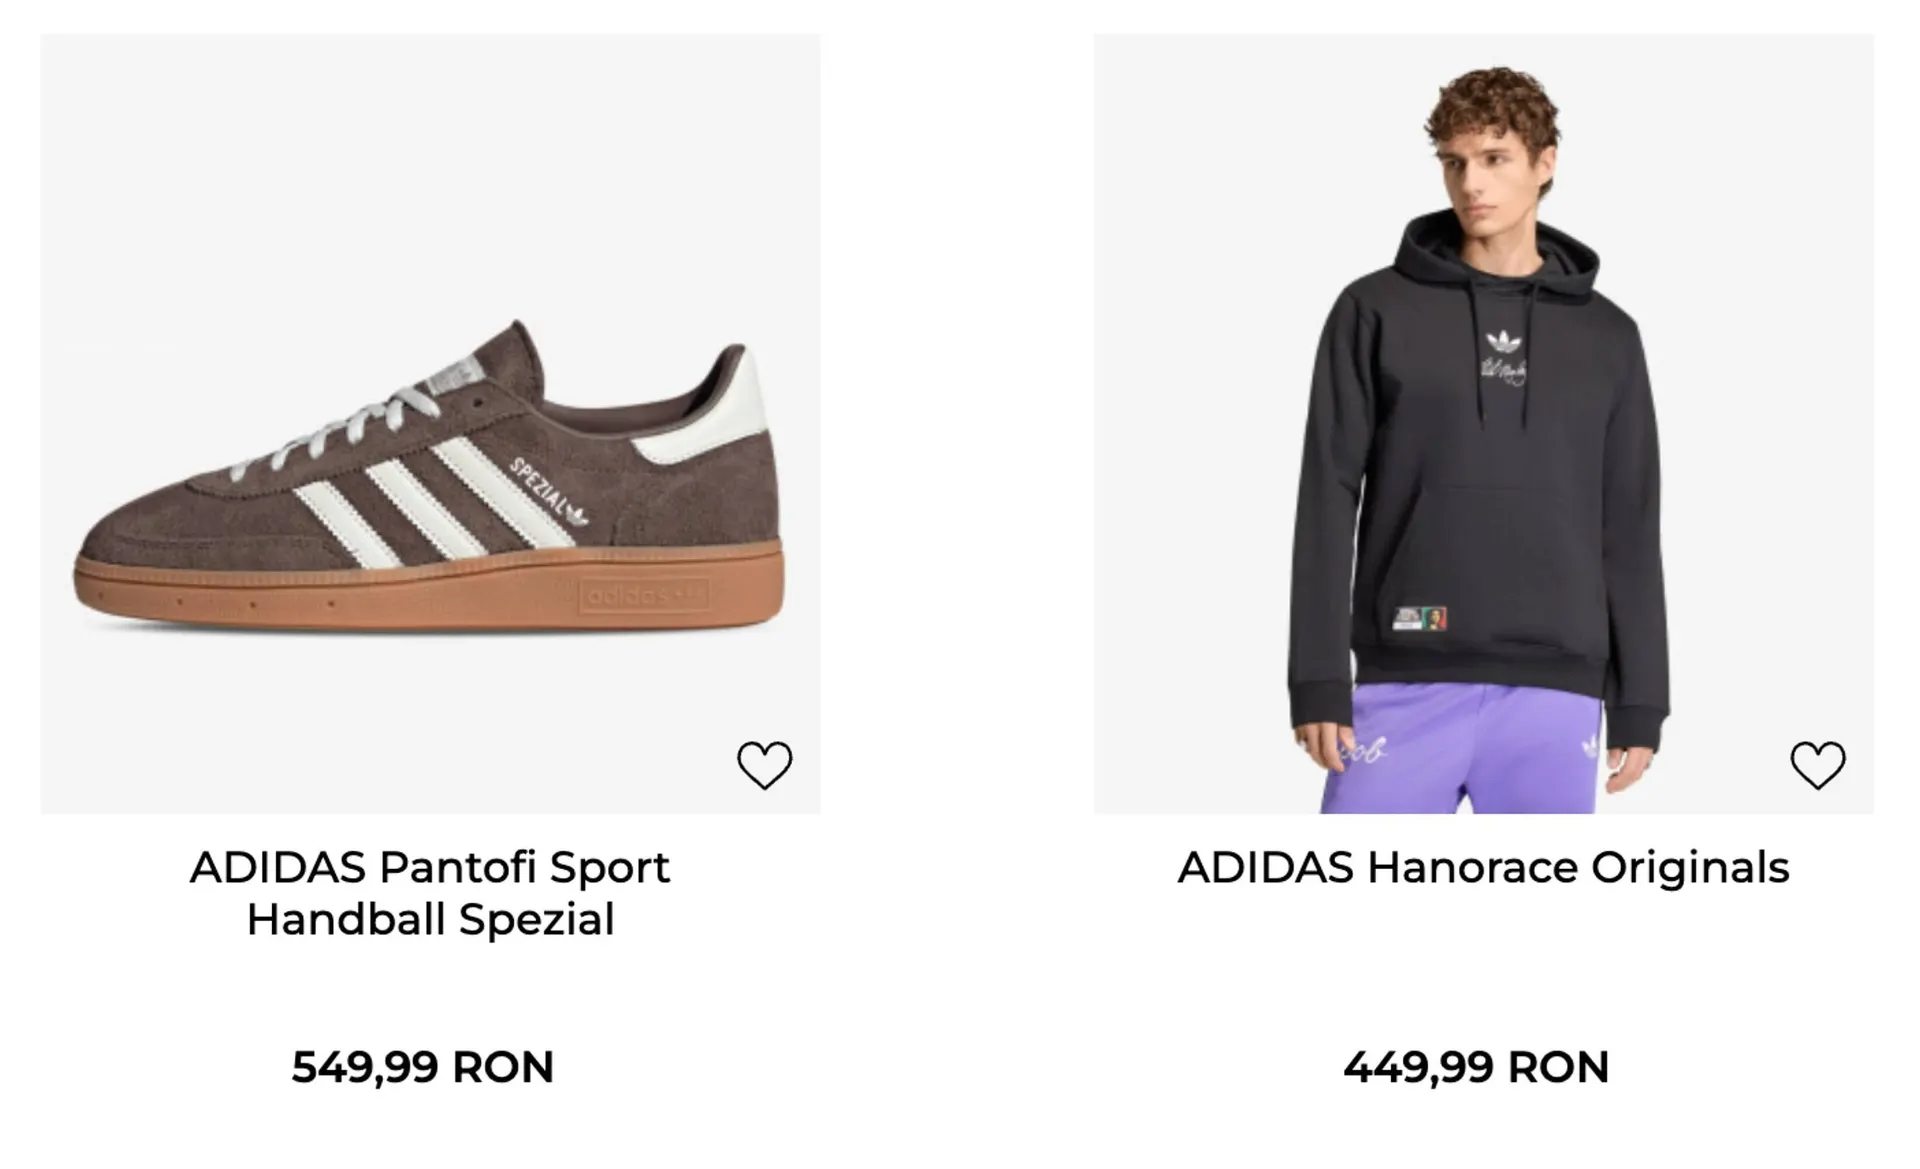Open the ADIDAS Hanorace Originals title link
The image size is (1920, 1169).
pos(1483,867)
